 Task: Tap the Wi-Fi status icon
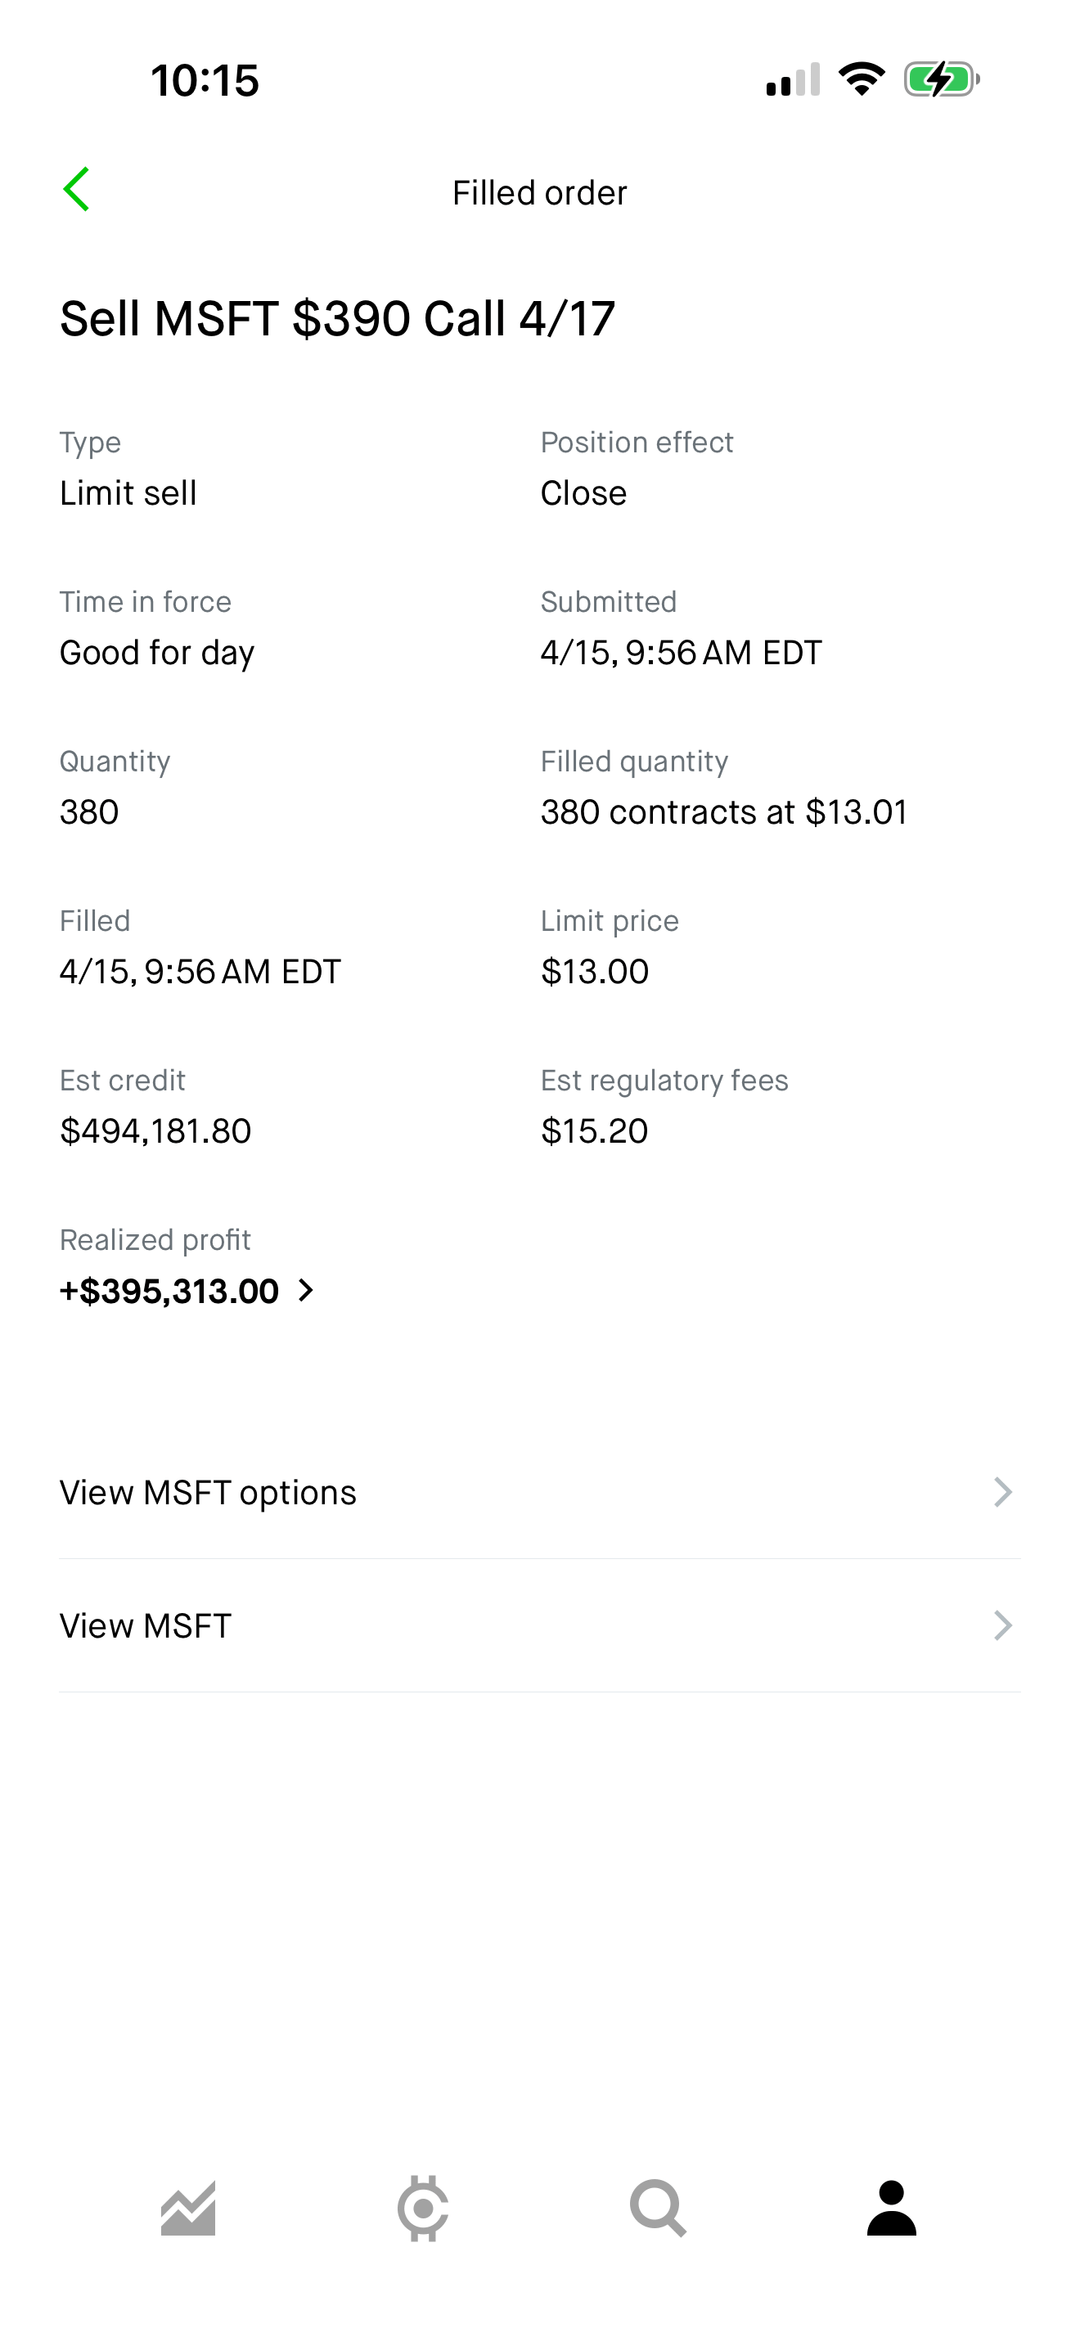(x=861, y=79)
